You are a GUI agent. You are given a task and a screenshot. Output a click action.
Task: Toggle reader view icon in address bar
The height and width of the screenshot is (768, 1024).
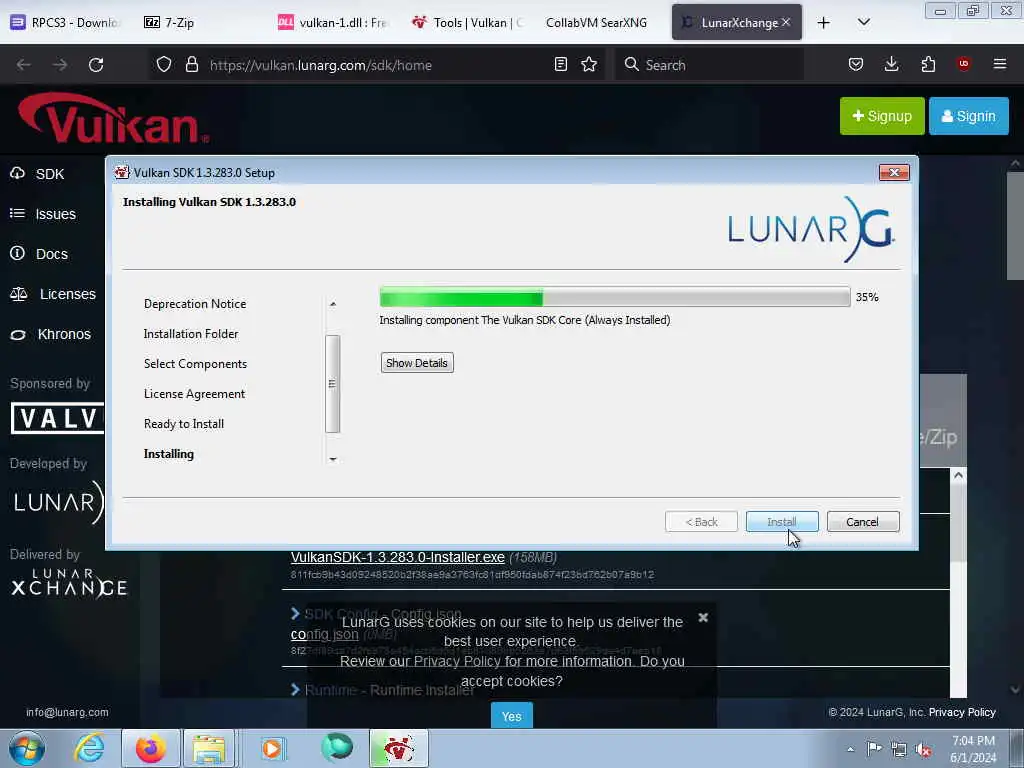[x=560, y=65]
